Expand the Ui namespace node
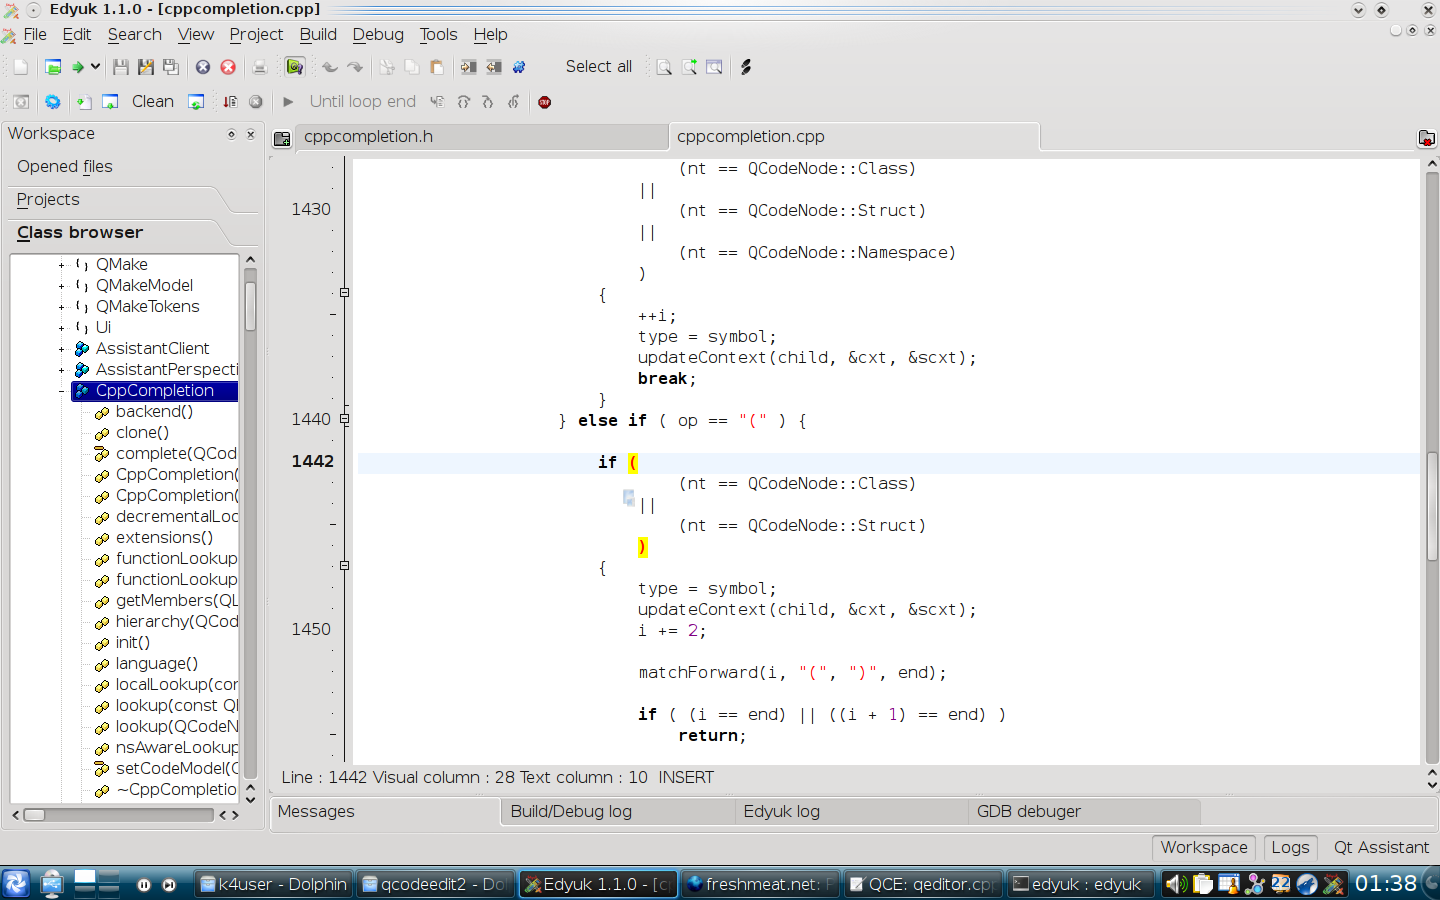This screenshot has width=1440, height=900. [61, 328]
